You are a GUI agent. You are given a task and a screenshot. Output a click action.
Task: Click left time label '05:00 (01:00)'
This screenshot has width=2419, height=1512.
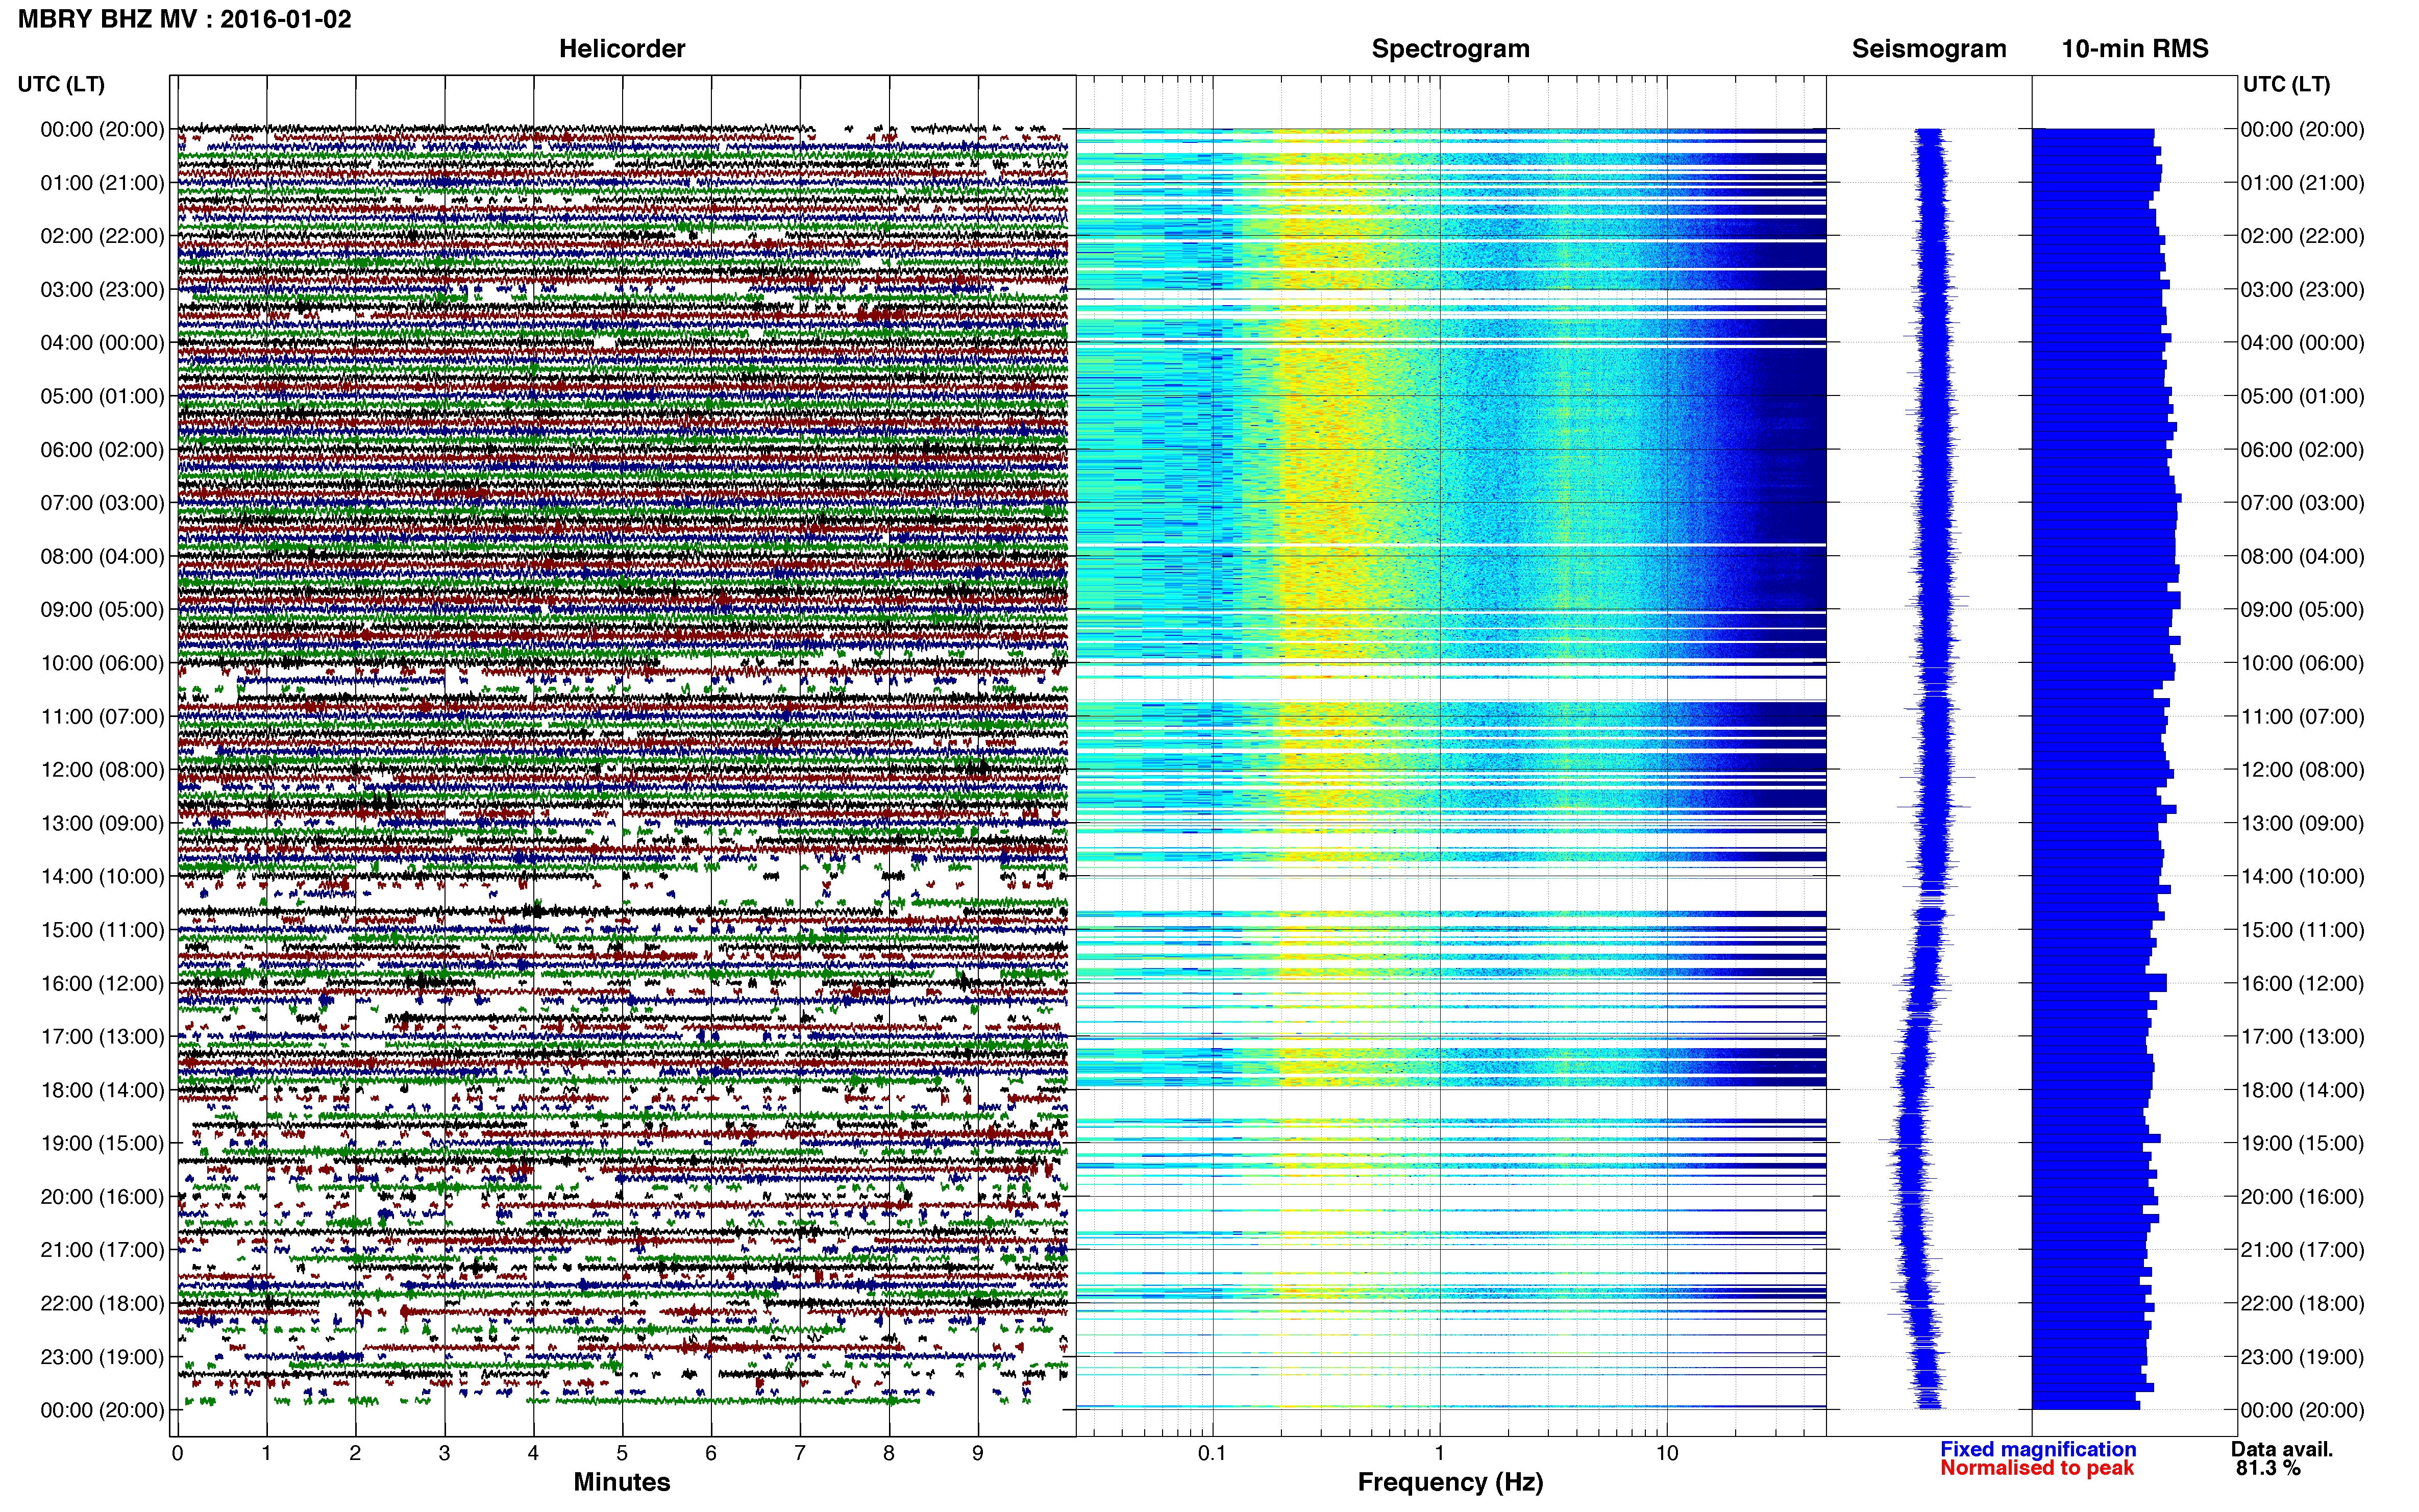point(102,396)
